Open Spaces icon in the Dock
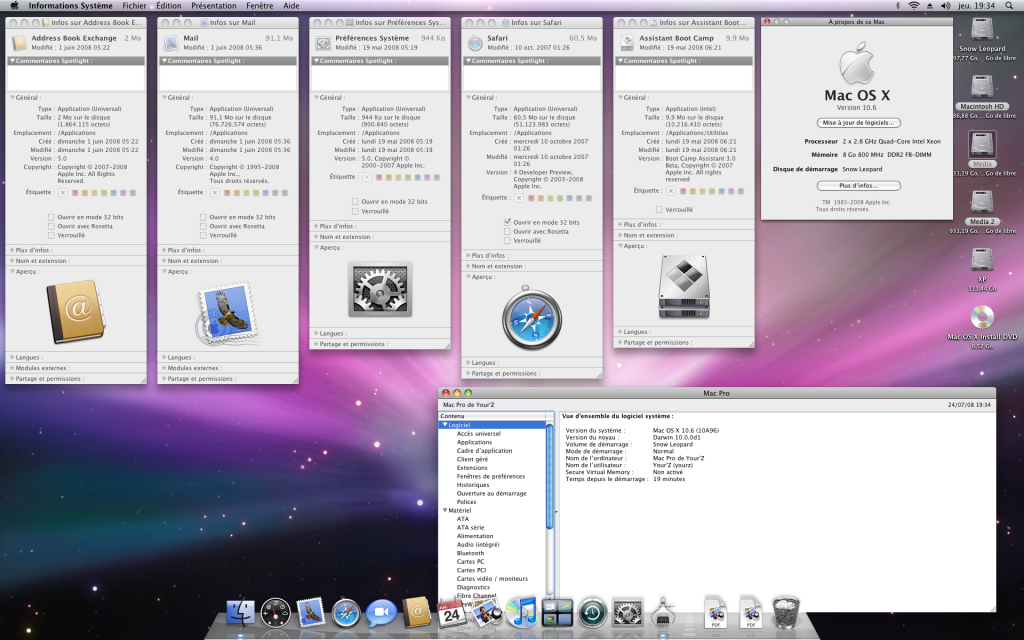The width and height of the screenshot is (1024, 640). tap(557, 613)
